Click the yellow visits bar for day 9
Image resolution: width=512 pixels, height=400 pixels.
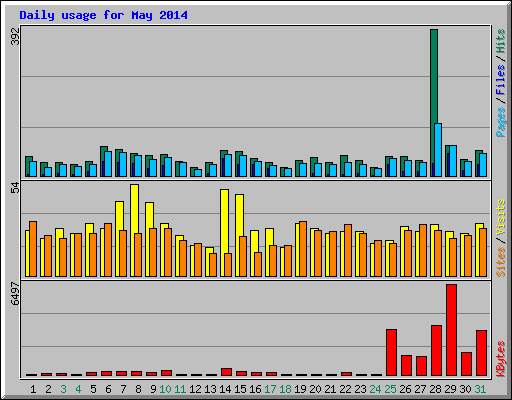(x=149, y=215)
